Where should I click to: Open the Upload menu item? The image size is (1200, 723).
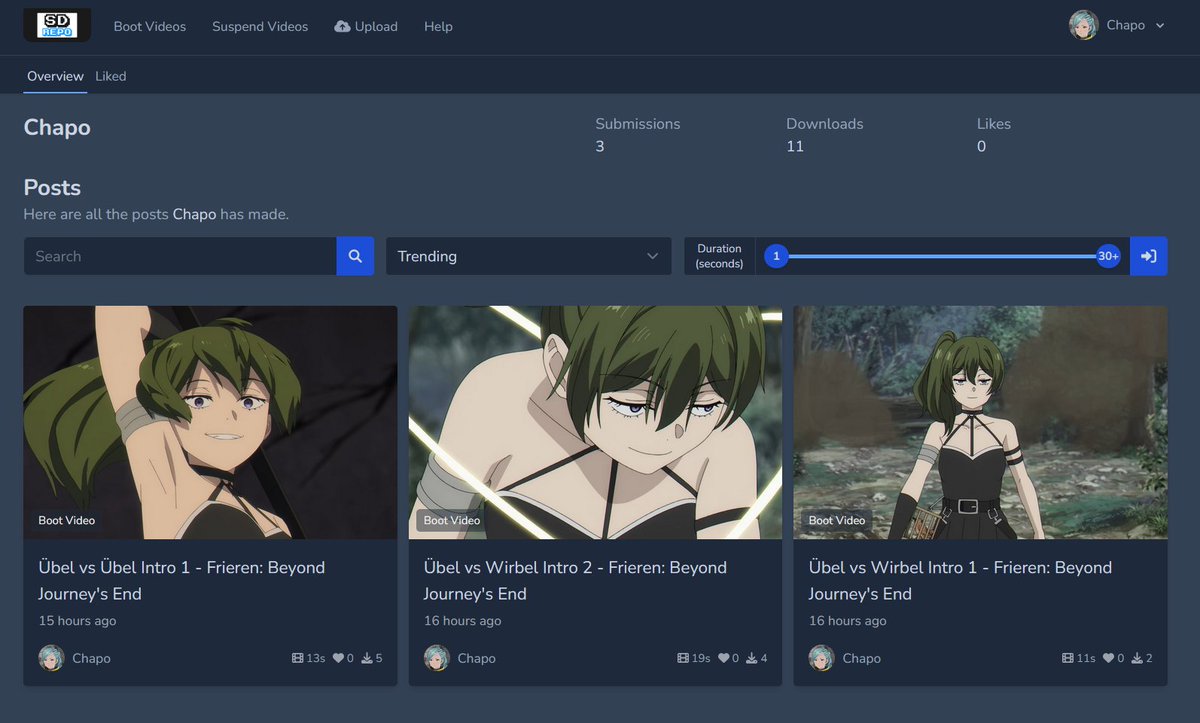(366, 26)
